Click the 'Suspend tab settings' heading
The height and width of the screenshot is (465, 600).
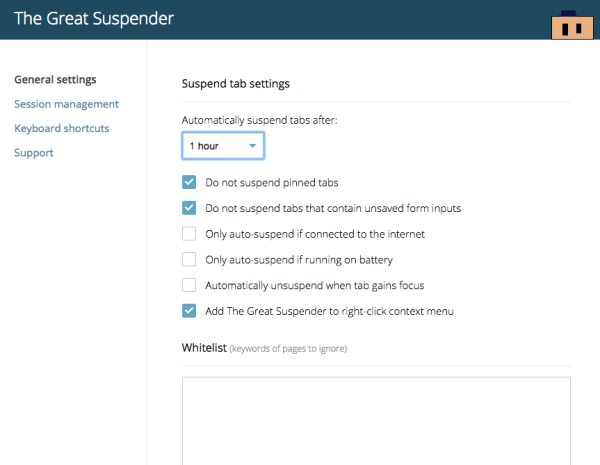click(x=236, y=84)
